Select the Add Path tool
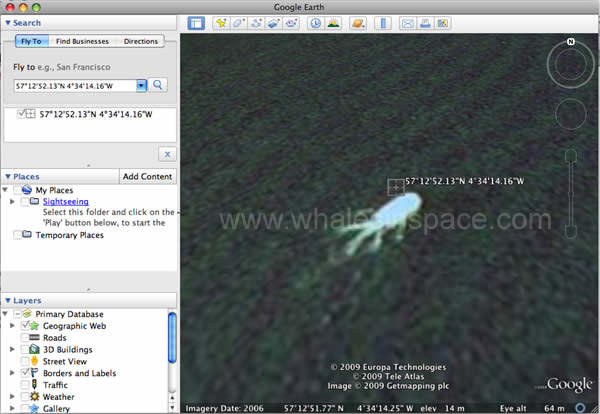Image resolution: width=600 pixels, height=414 pixels. 256,23
